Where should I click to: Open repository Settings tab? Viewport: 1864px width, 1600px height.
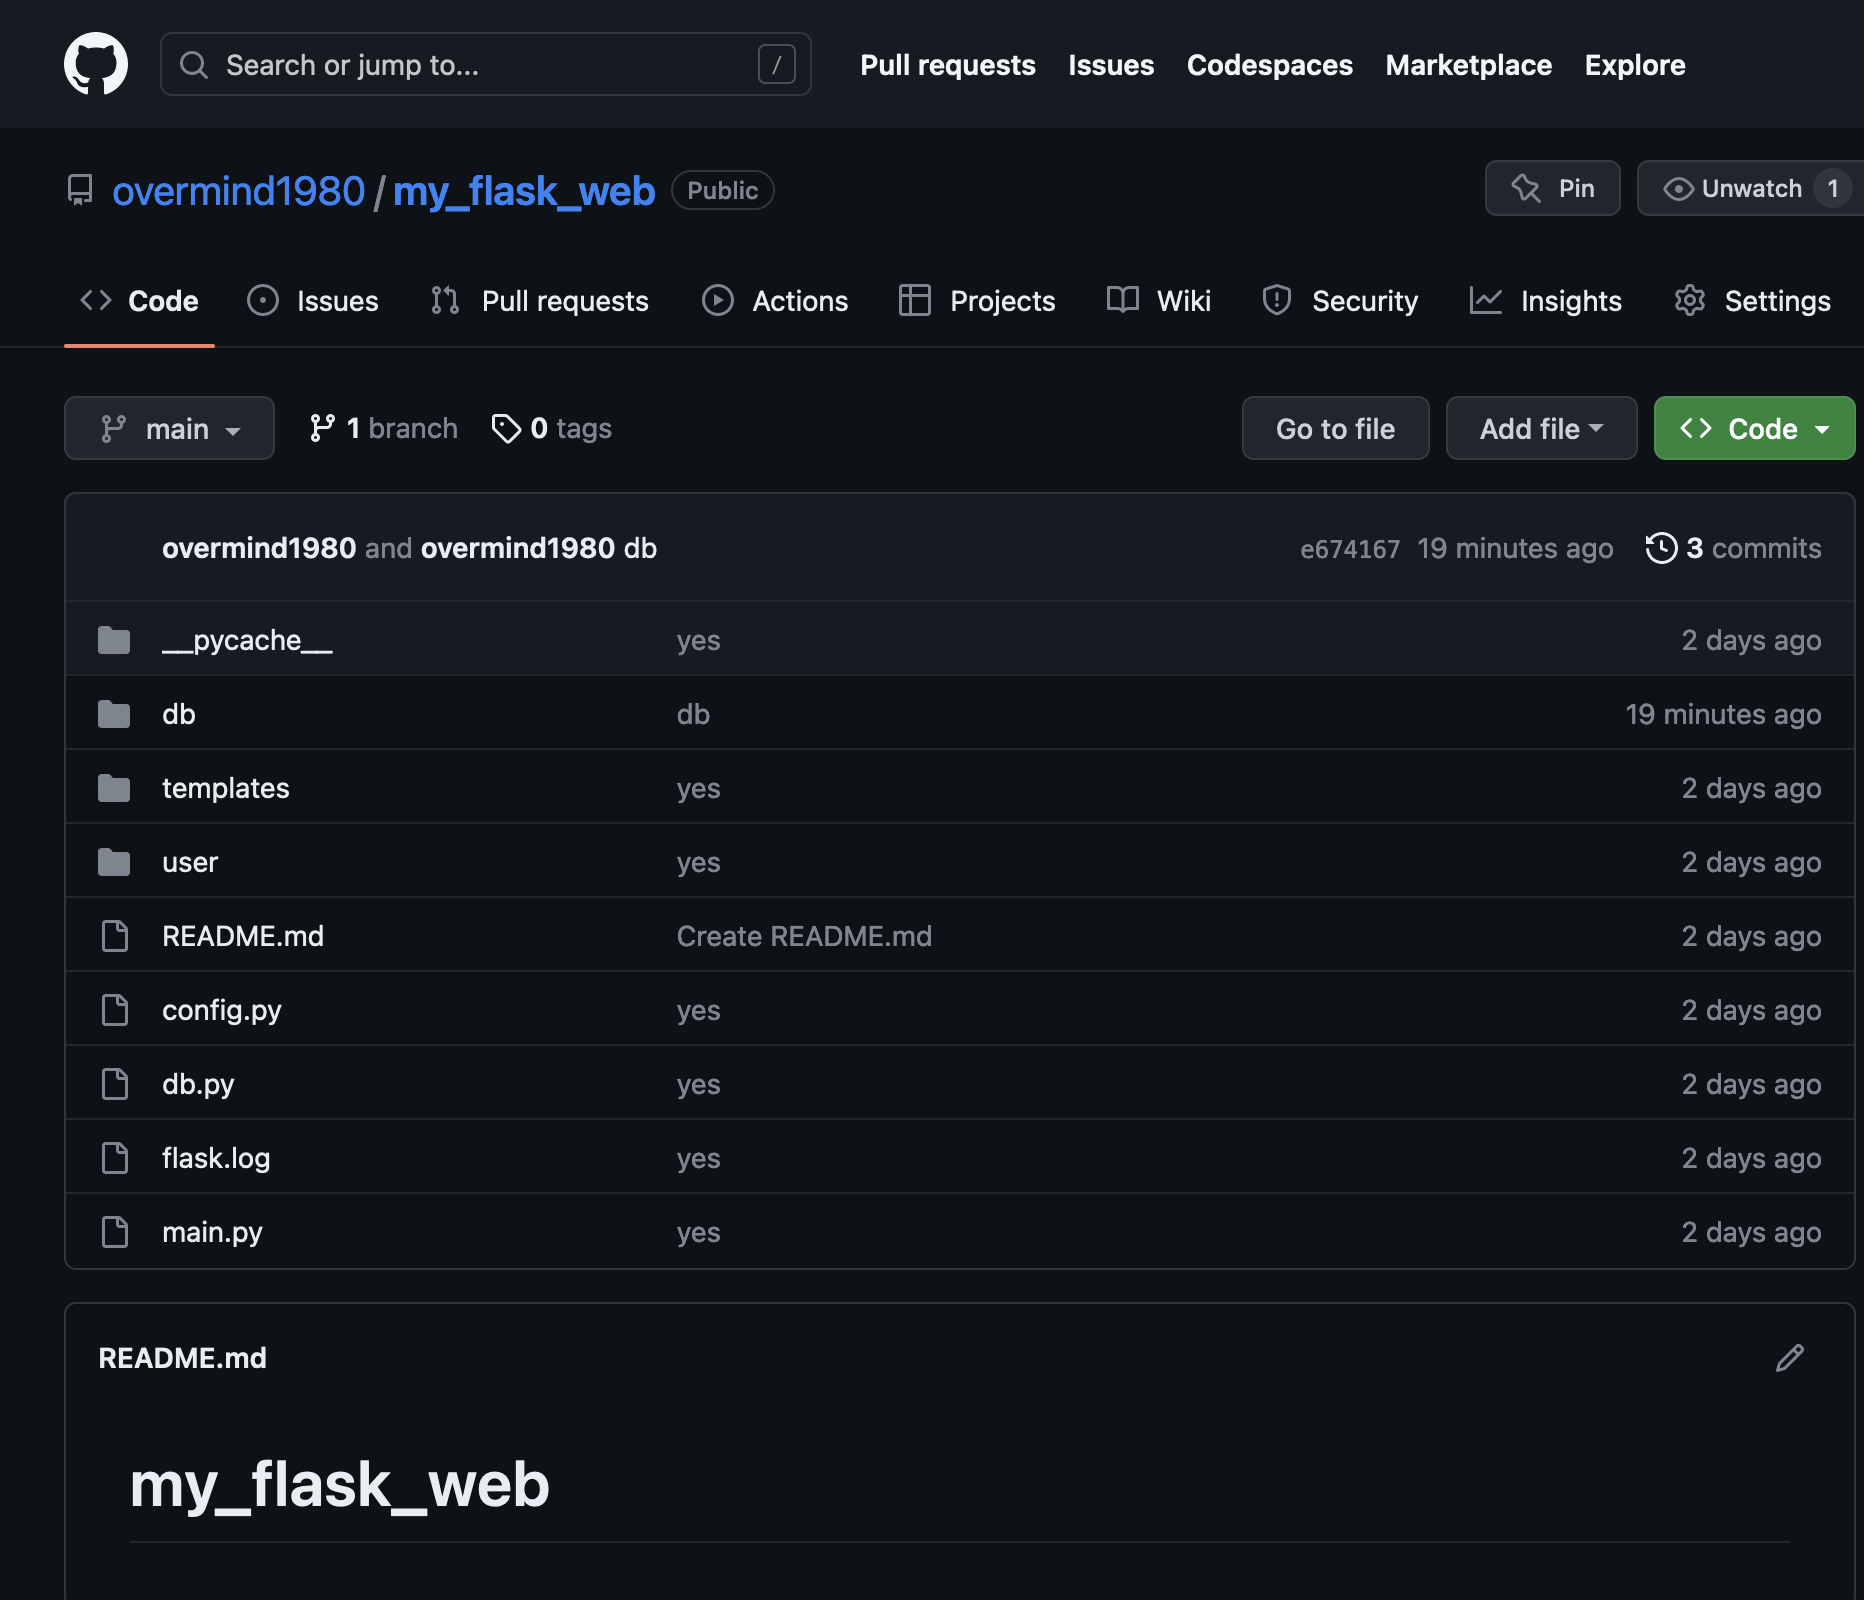[1753, 301]
